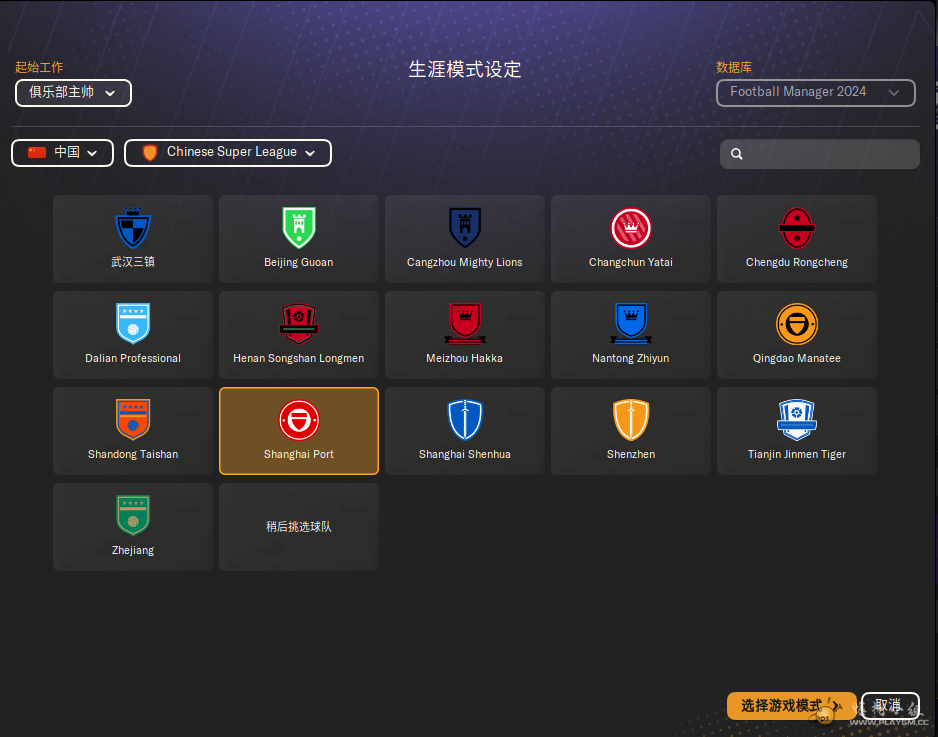Click the Qingdao Manatee orange badge
Screen dimensions: 938x737
(797, 324)
